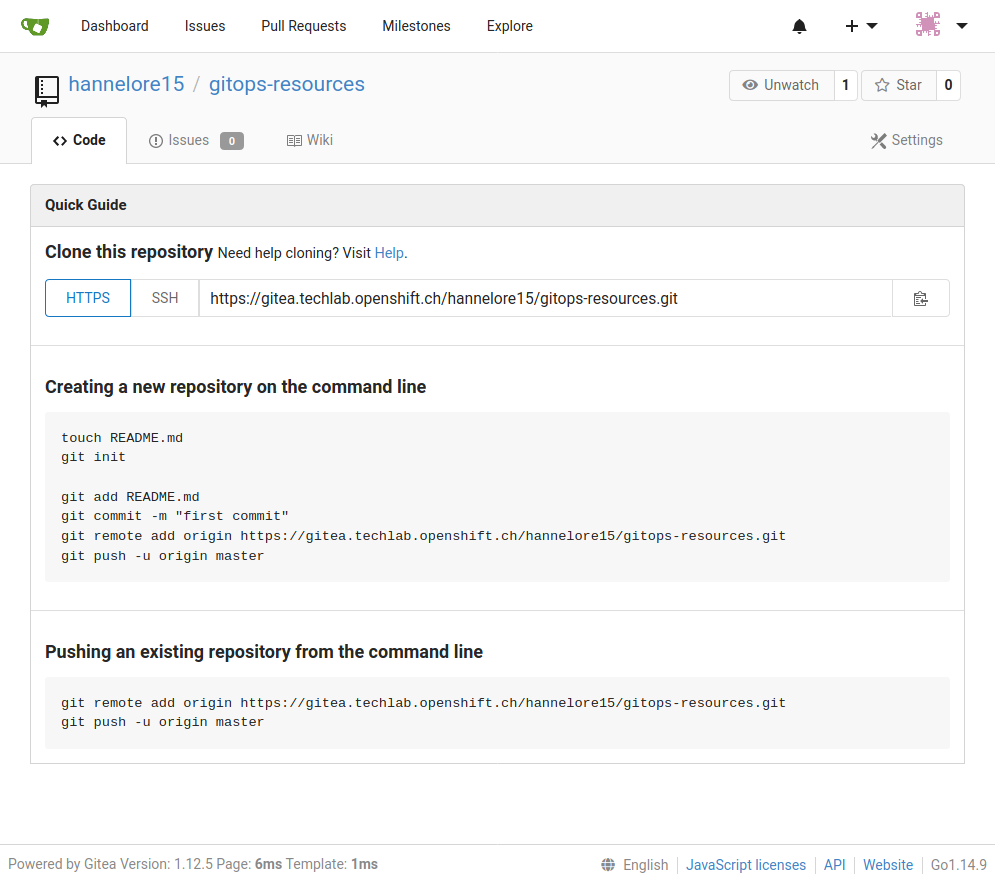Image resolution: width=995 pixels, height=885 pixels.
Task: Open the English language selector
Action: point(645,864)
